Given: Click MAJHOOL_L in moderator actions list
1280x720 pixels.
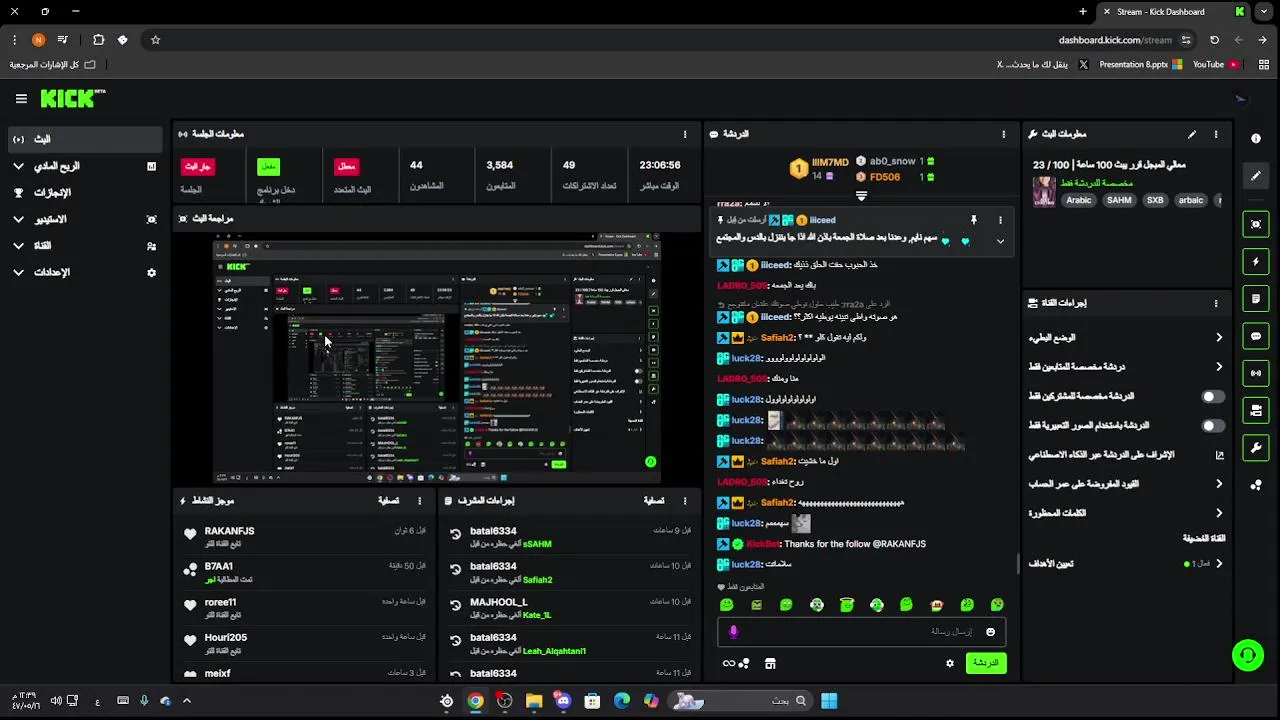Looking at the screenshot, I should coord(498,602).
